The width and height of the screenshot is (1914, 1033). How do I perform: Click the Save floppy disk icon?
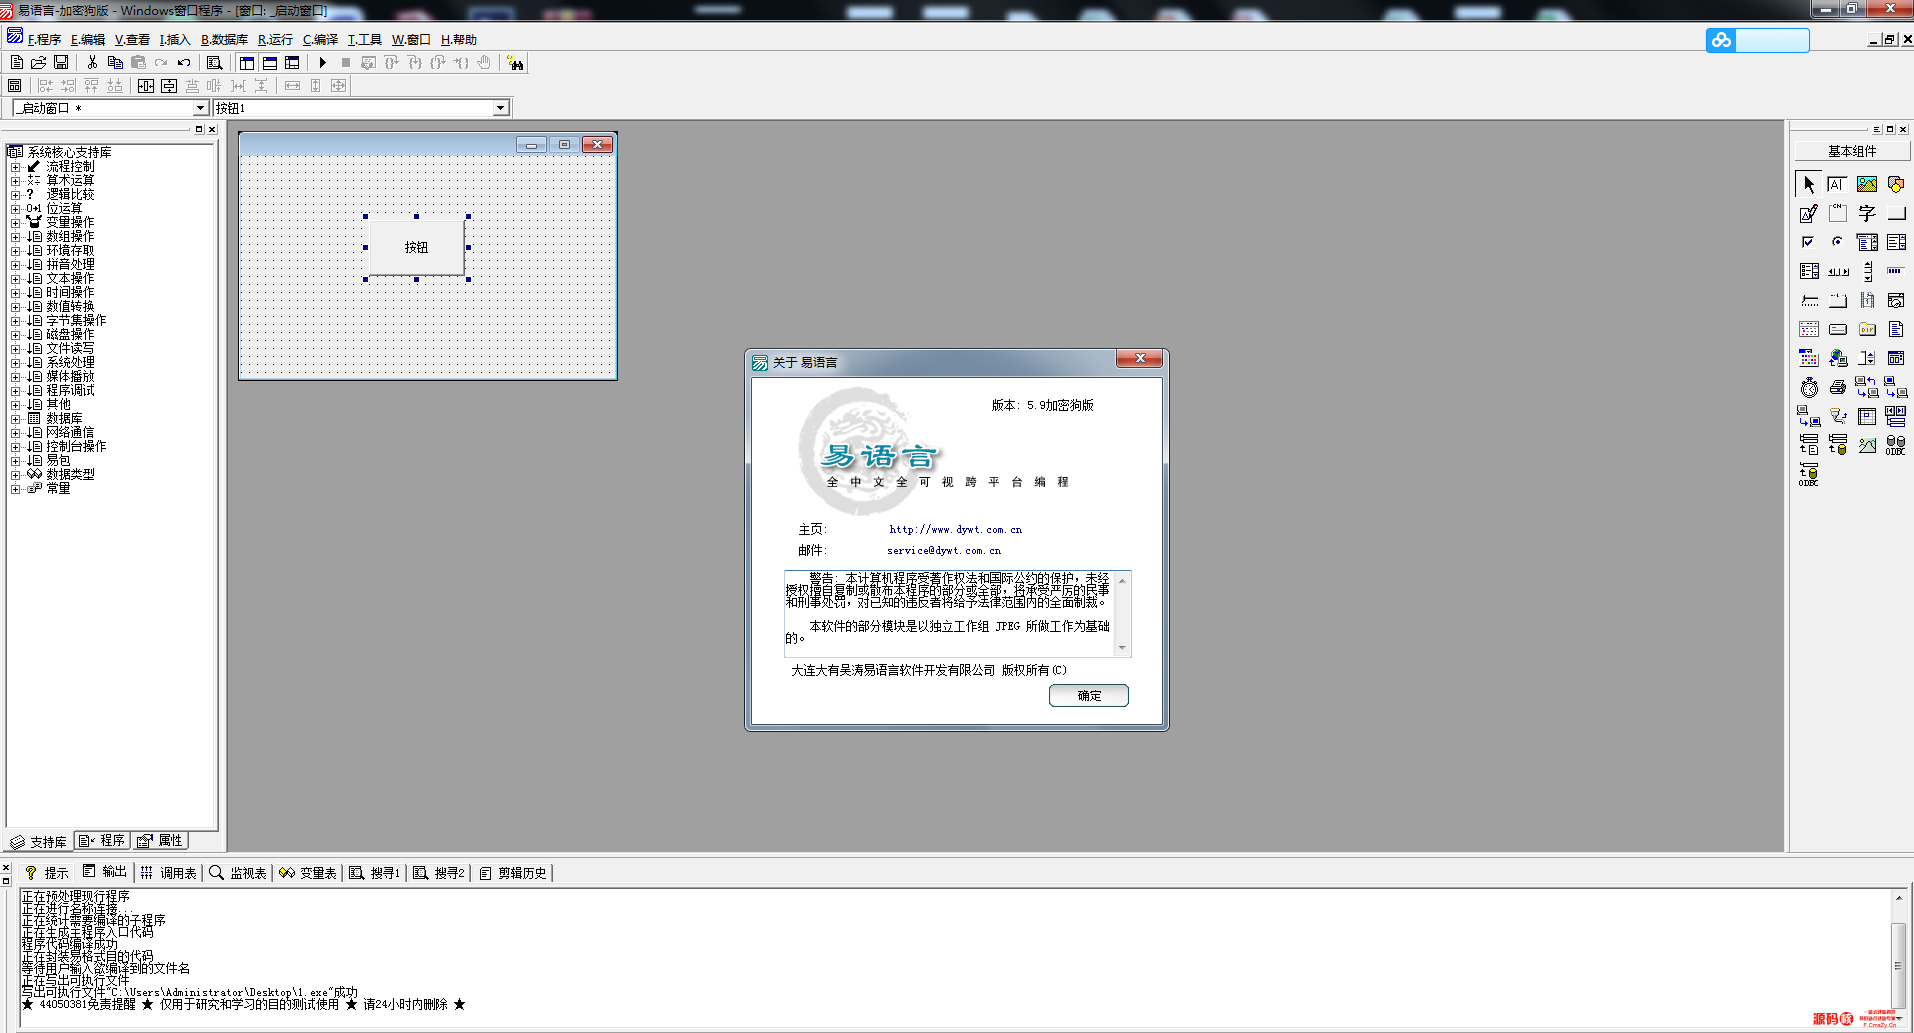point(61,62)
